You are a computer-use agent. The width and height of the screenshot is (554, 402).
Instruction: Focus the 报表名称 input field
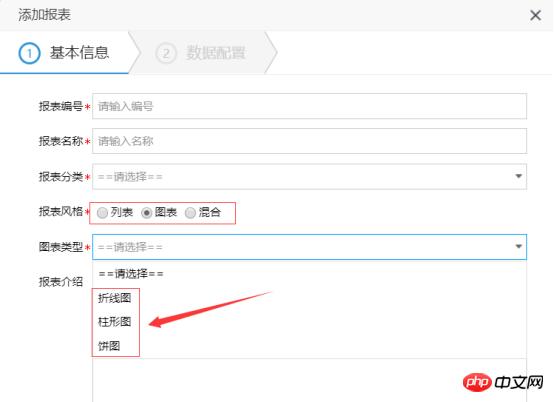click(x=309, y=141)
